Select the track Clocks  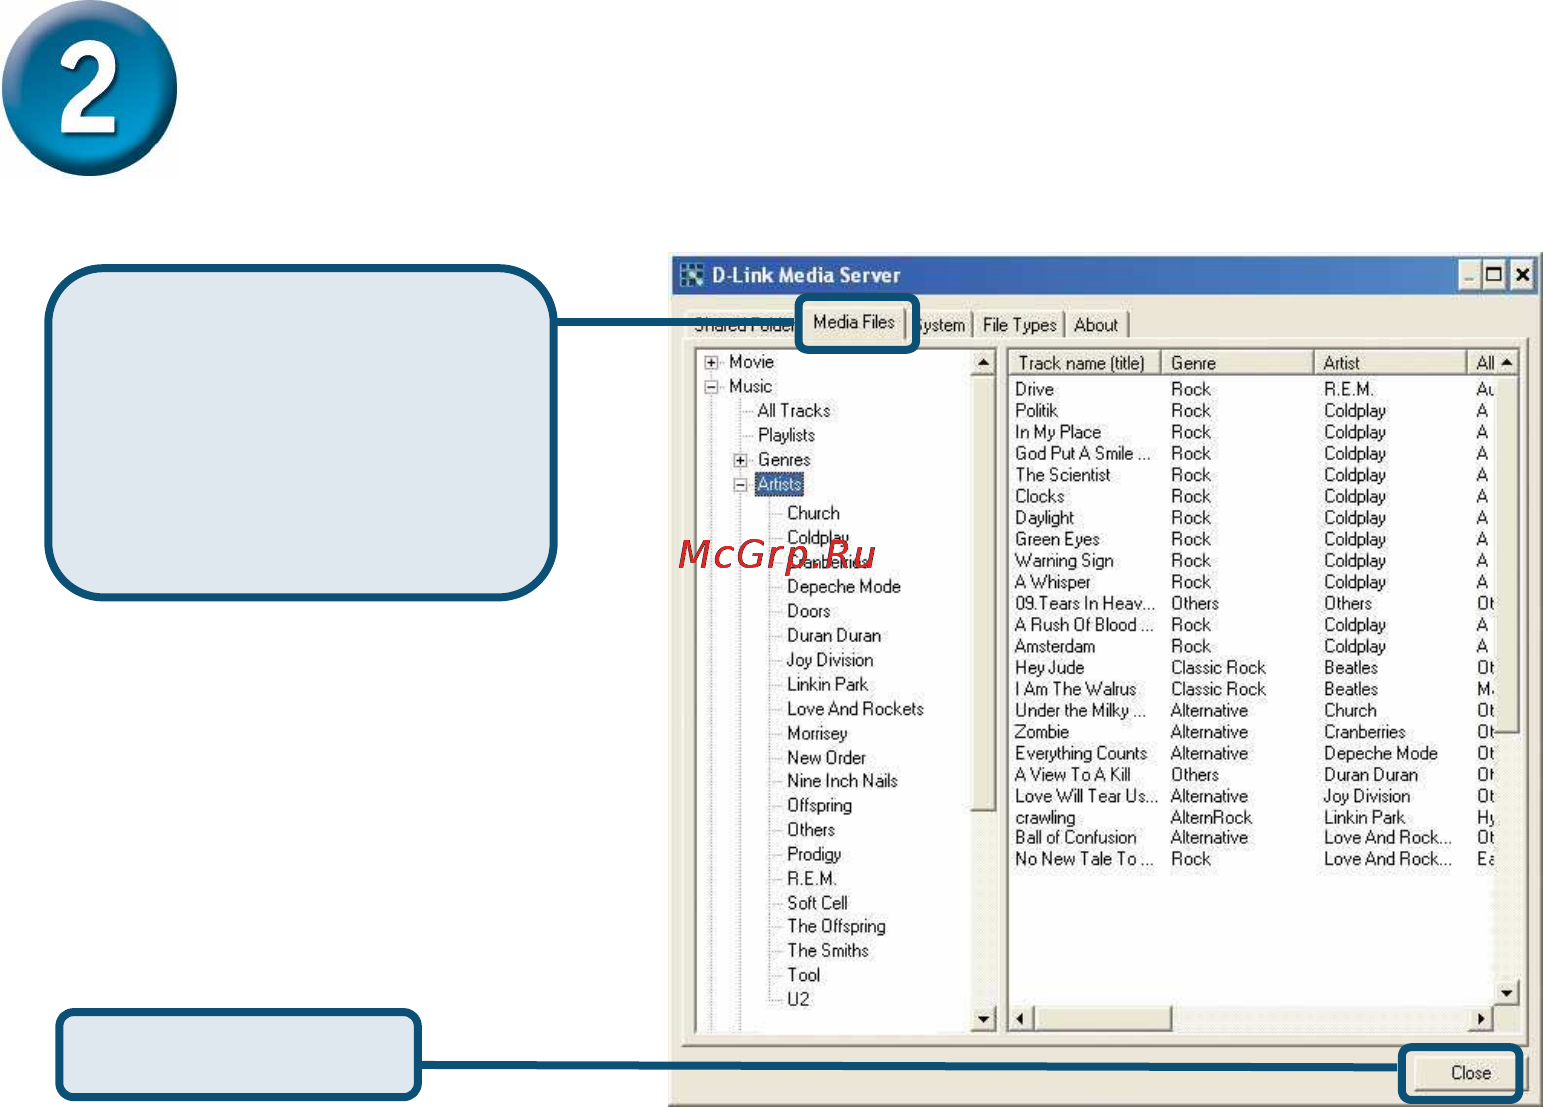coord(1040,497)
